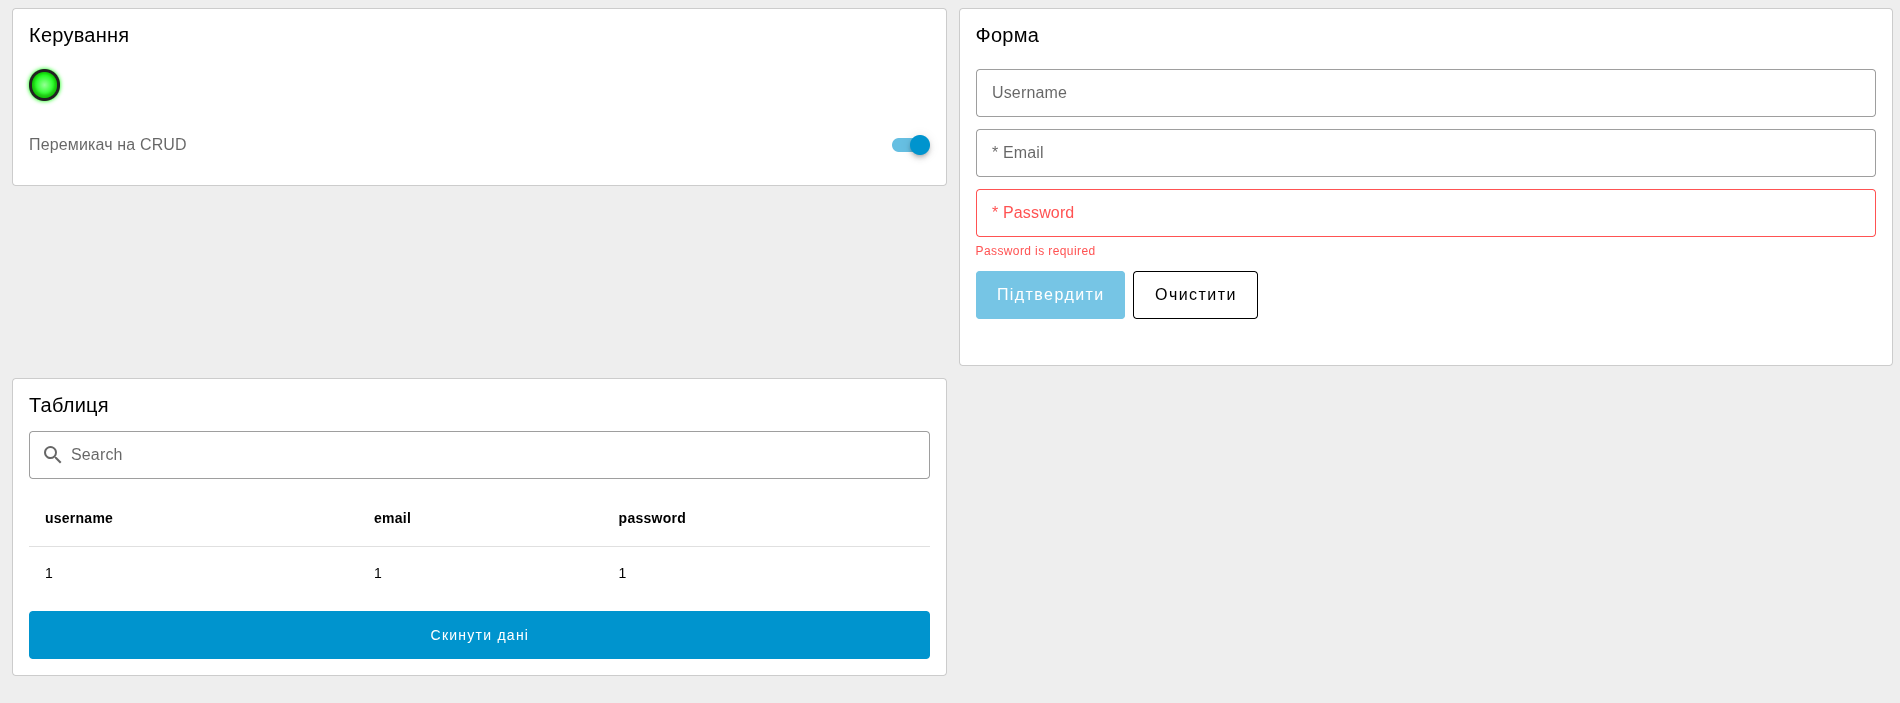Sort by the username column header
1900x703 pixels.
(x=79, y=518)
